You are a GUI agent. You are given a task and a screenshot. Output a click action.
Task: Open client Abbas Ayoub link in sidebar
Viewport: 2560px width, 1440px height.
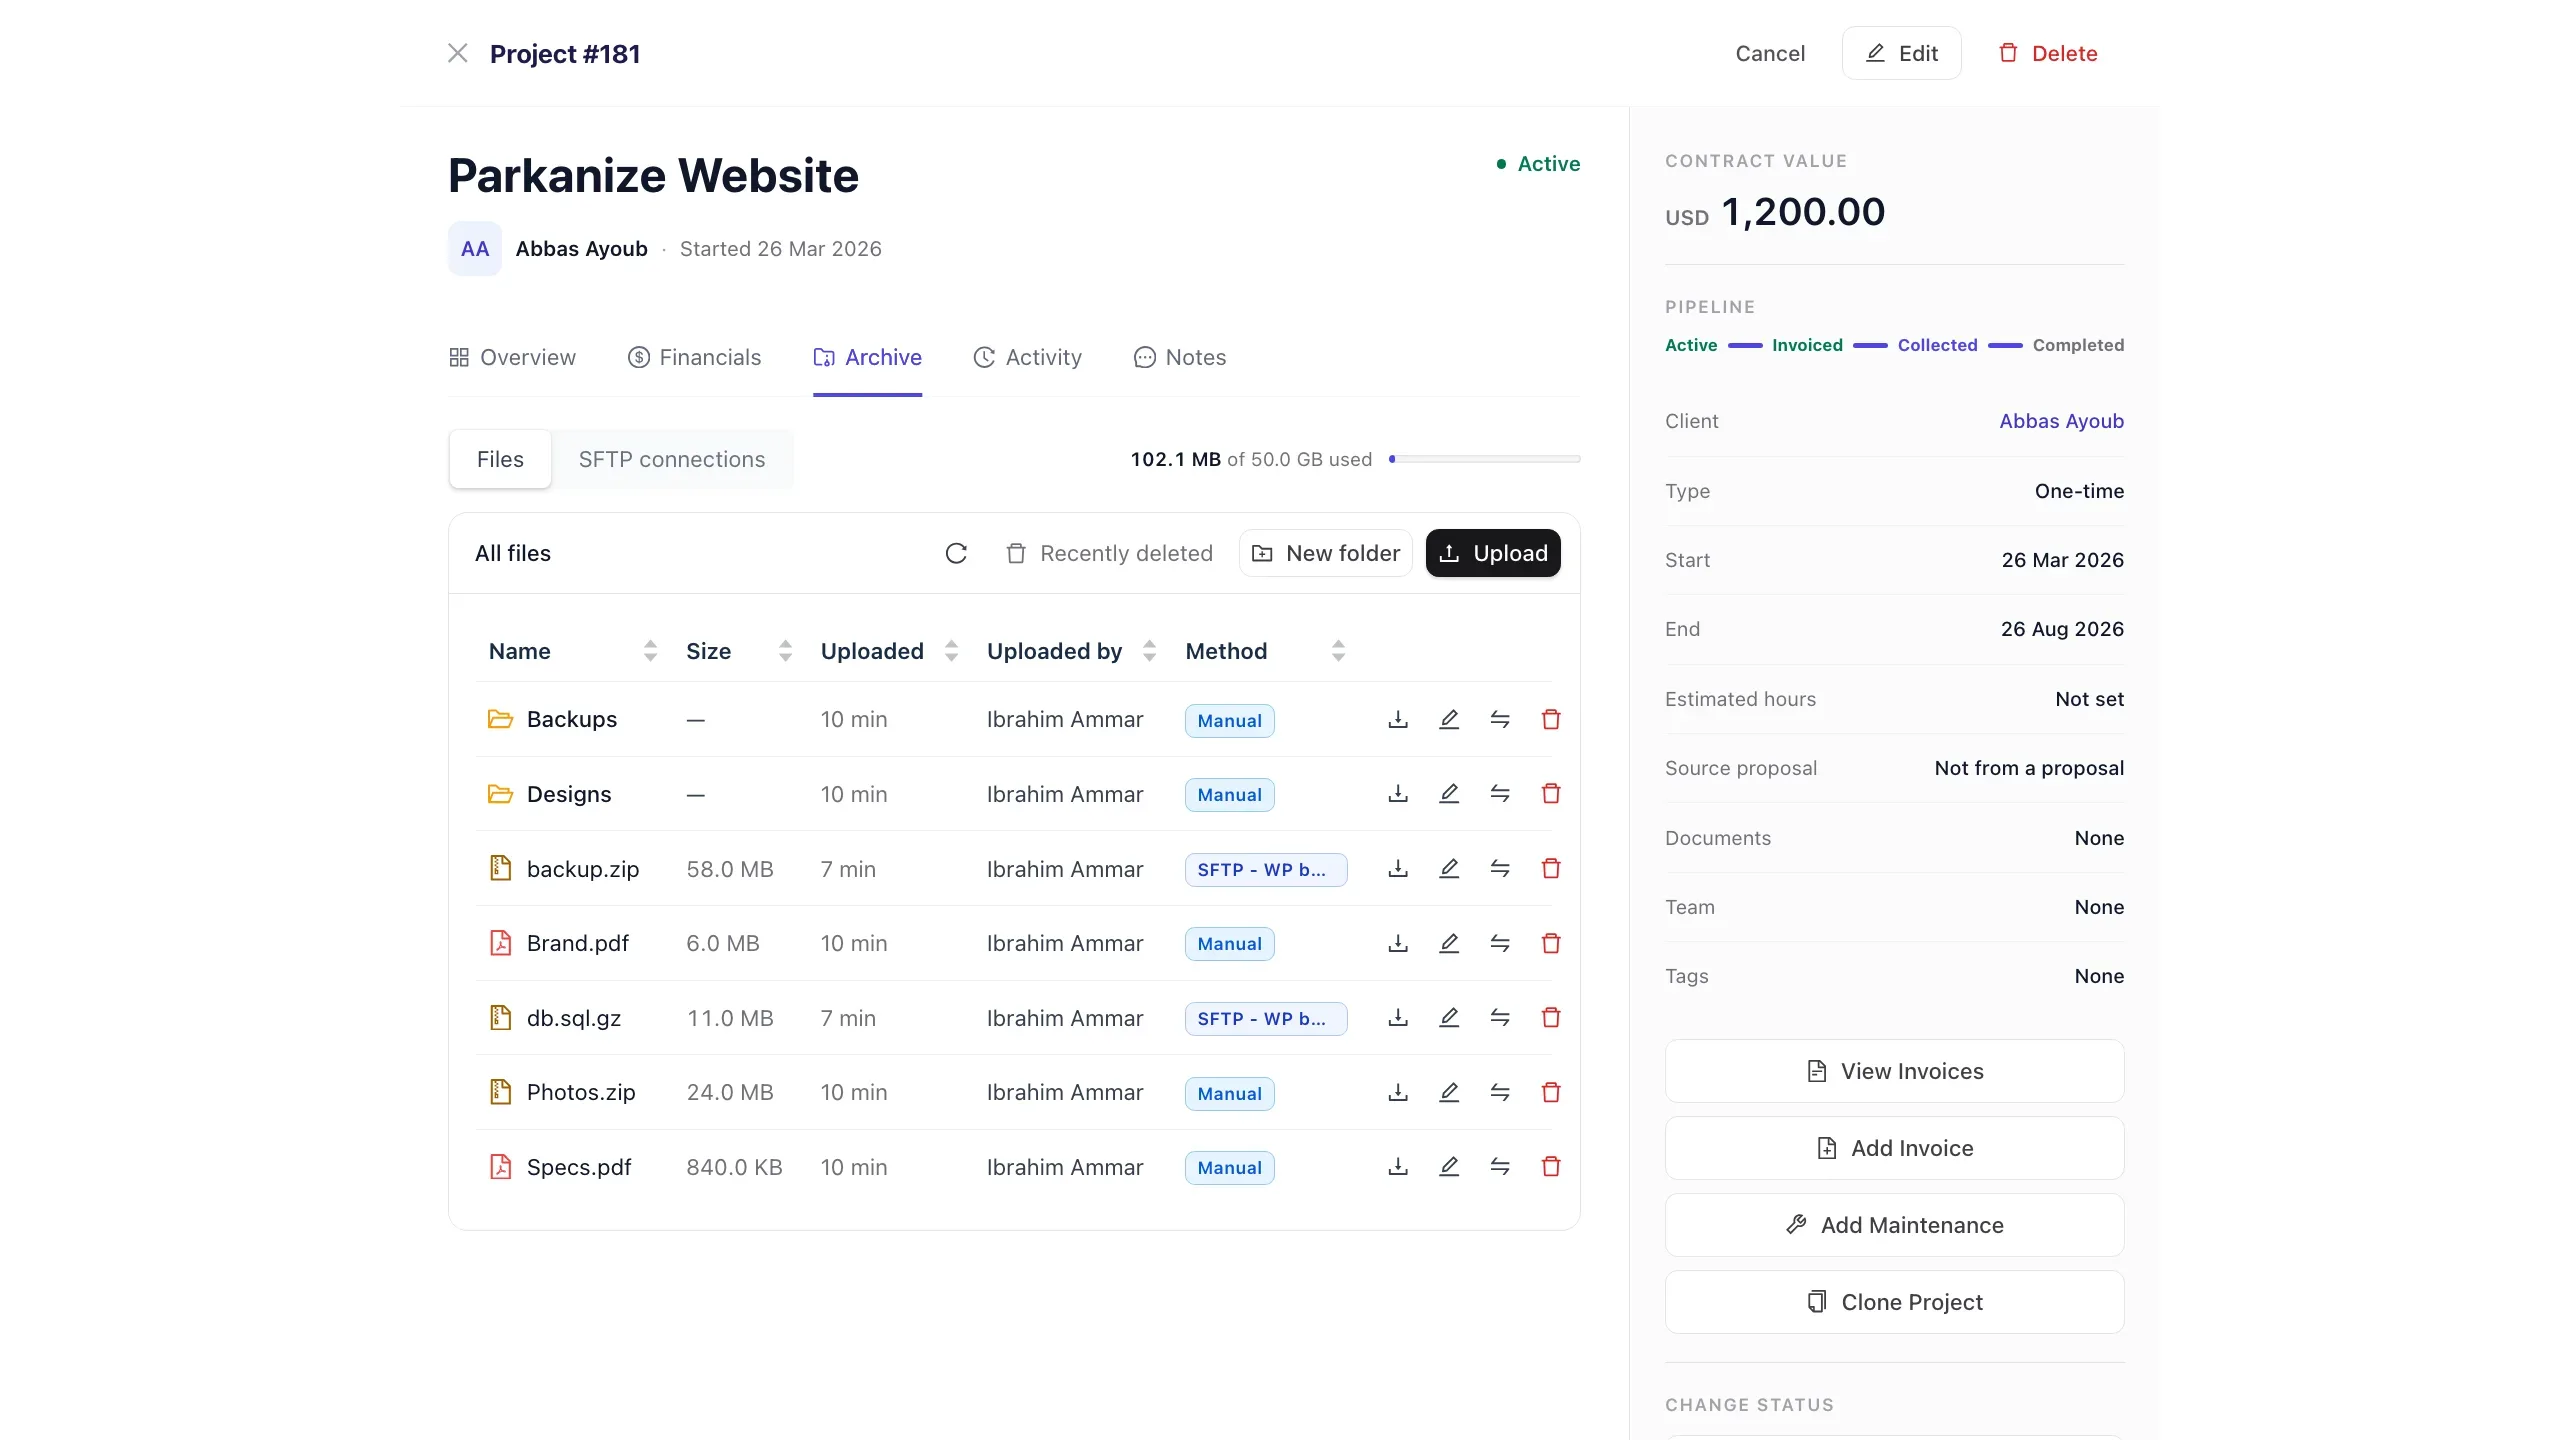tap(2061, 421)
